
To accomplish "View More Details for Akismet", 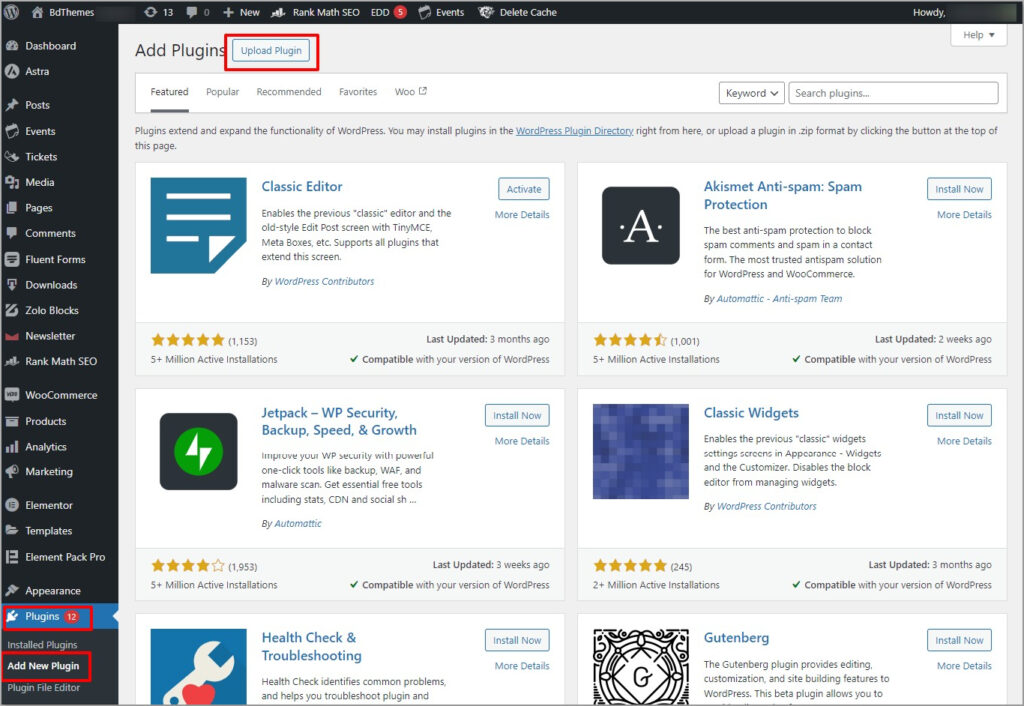I will click(964, 214).
